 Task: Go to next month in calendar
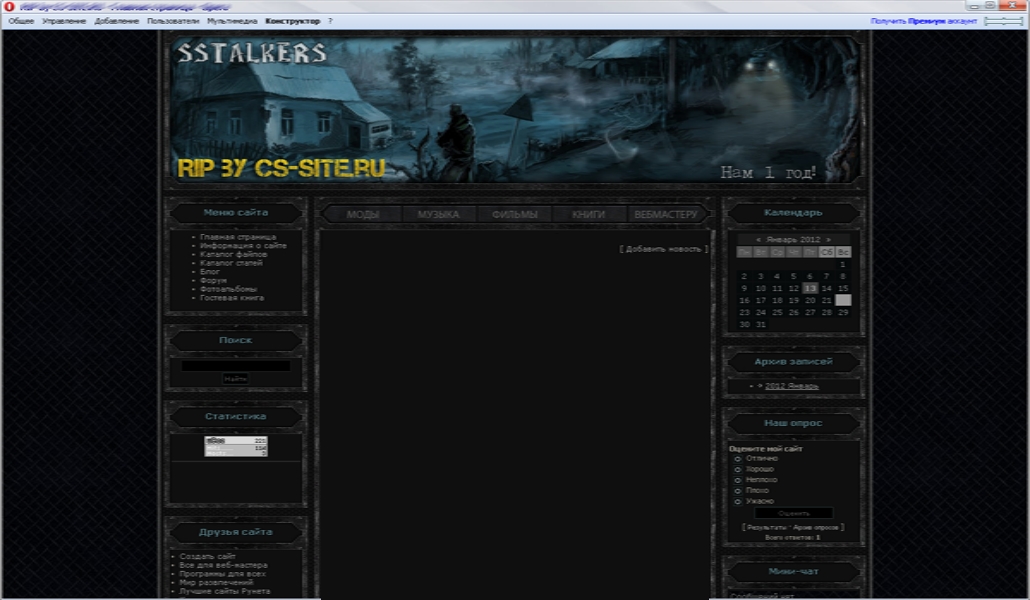pyautogui.click(x=828, y=239)
